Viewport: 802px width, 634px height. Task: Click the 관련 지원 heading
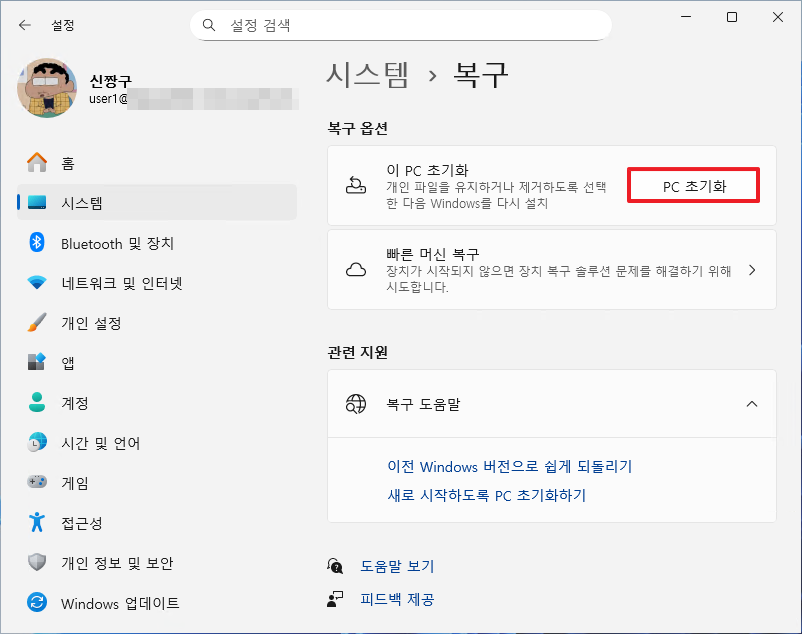tap(358, 352)
